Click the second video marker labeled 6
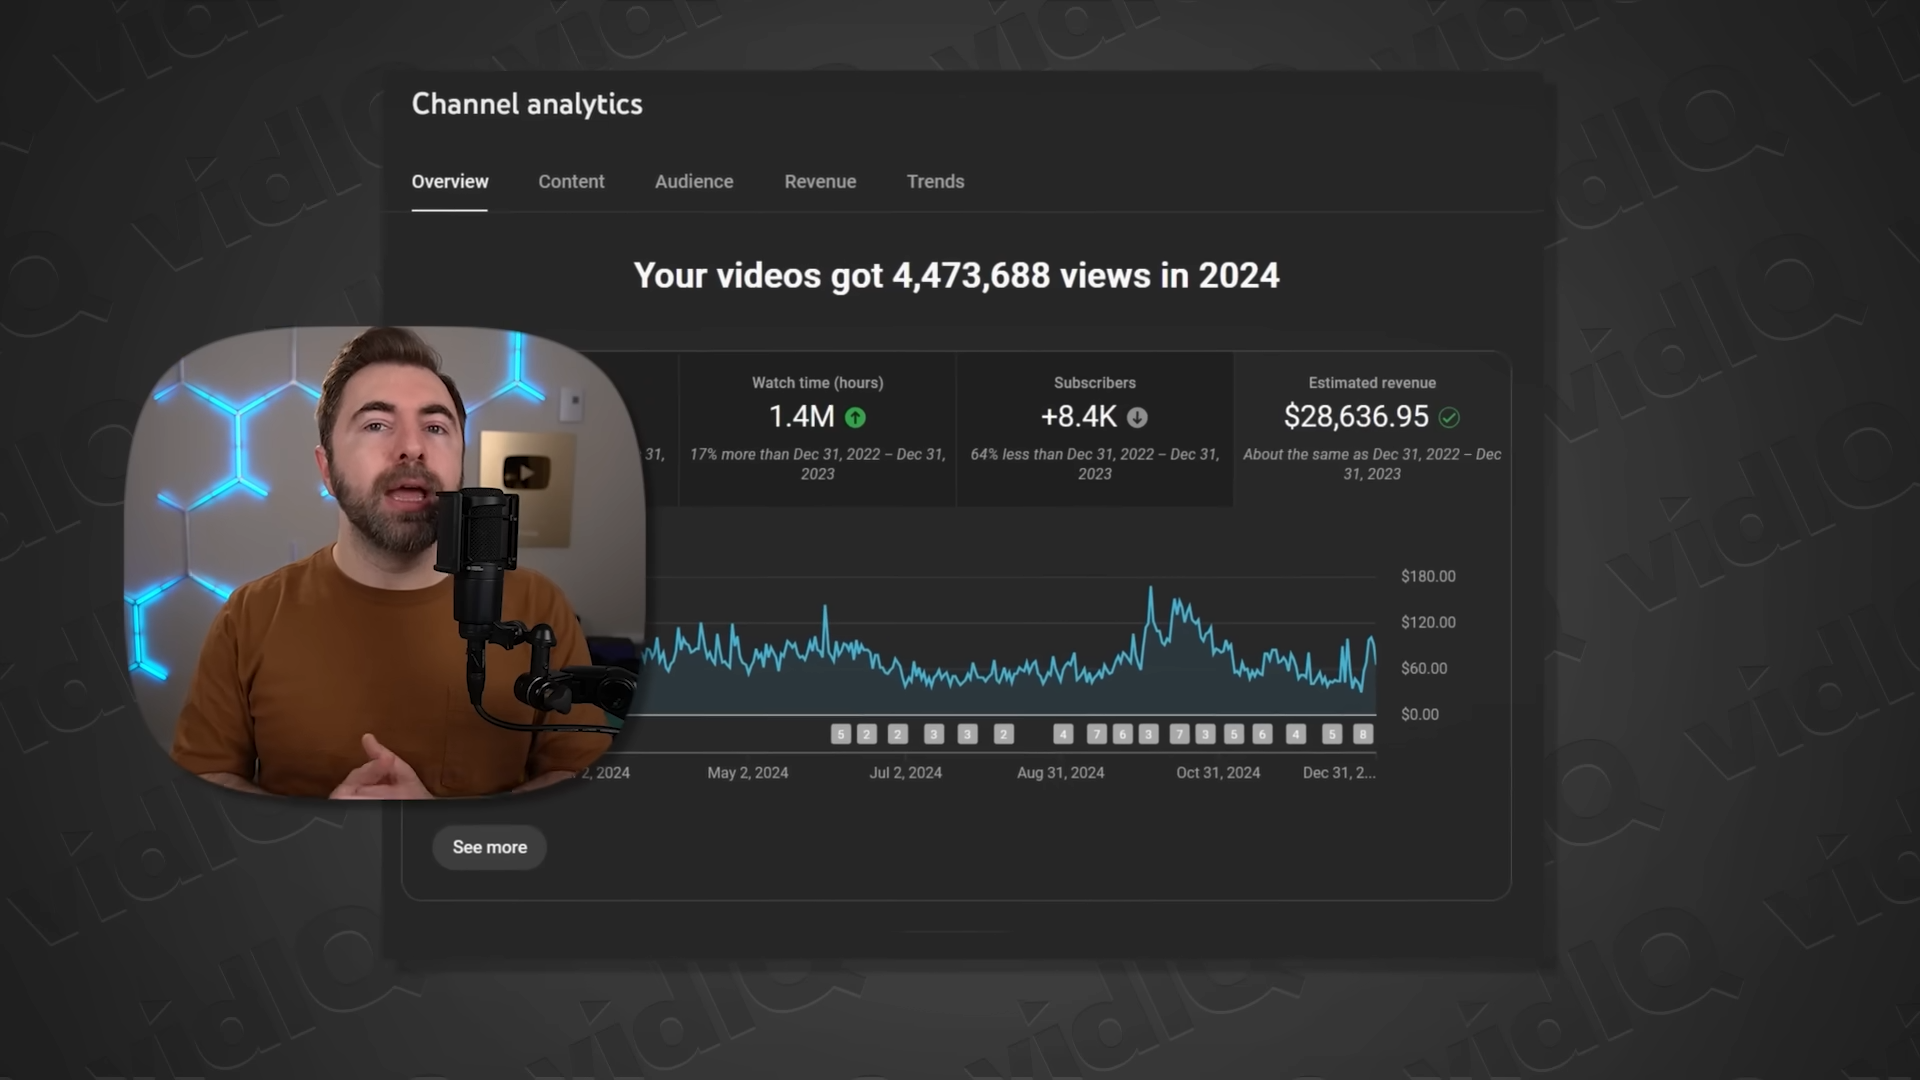Viewport: 1920px width, 1080px height. [1262, 734]
